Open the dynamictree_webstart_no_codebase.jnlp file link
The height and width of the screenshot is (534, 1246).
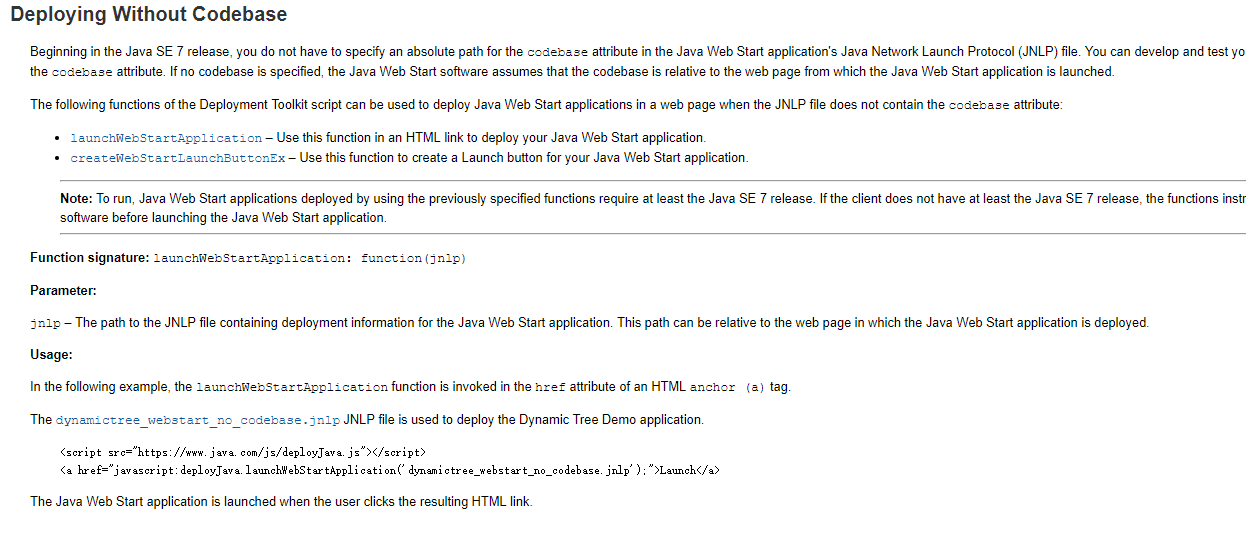198,420
